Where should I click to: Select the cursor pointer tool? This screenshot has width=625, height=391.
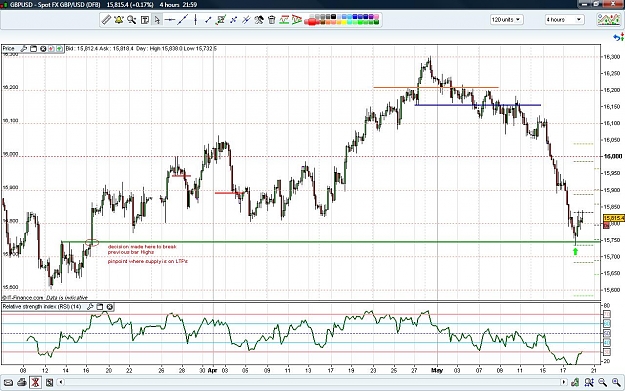tap(157, 20)
